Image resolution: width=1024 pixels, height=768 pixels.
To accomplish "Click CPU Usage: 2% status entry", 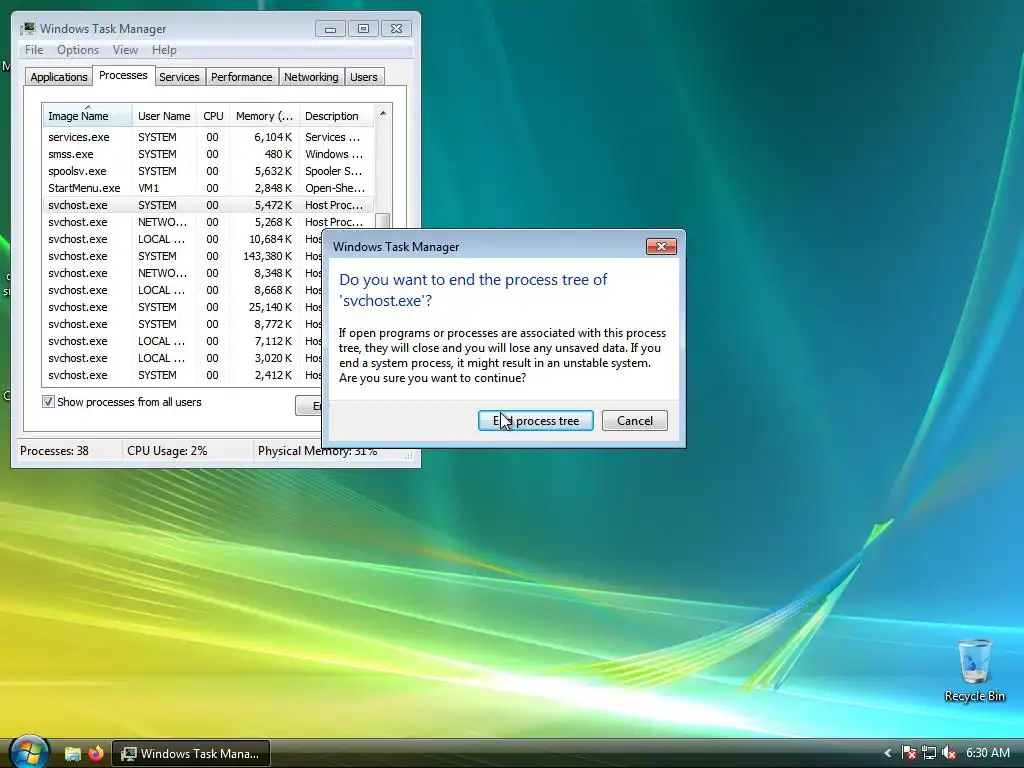I will pyautogui.click(x=167, y=451).
